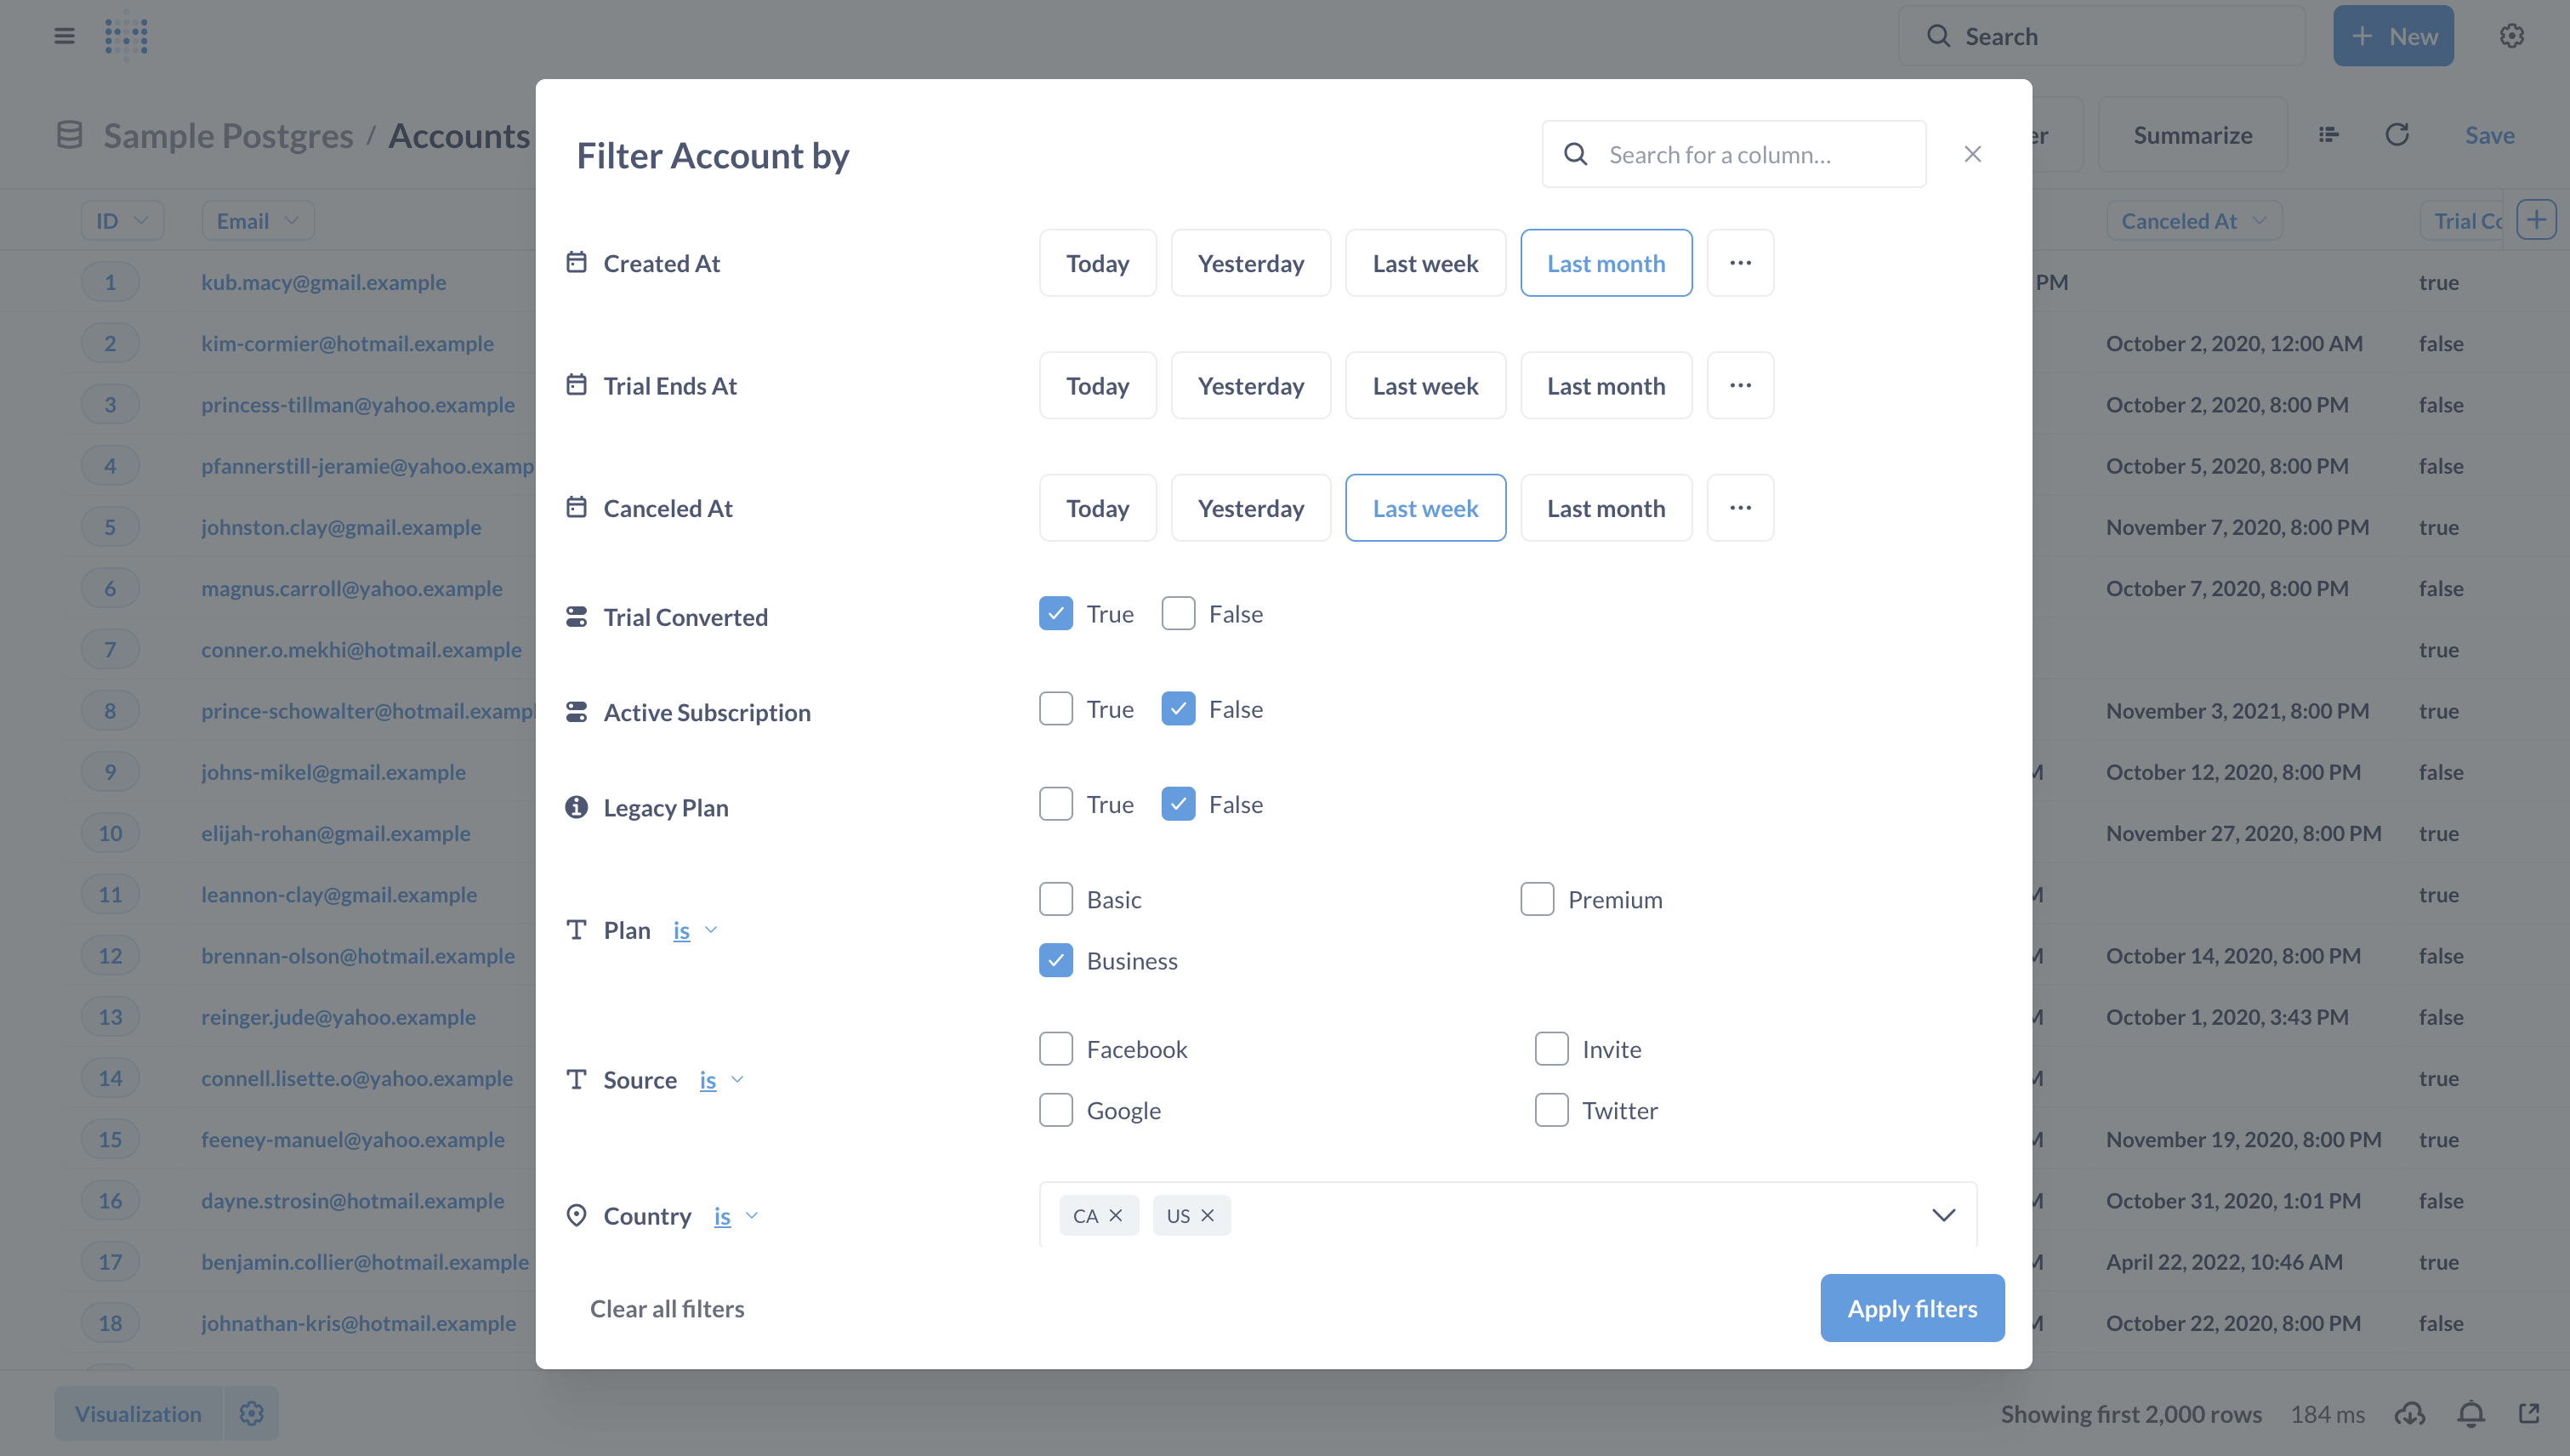Select Last week filter for Canceled At
Screen dimensions: 2570x1456
(1426, 507)
